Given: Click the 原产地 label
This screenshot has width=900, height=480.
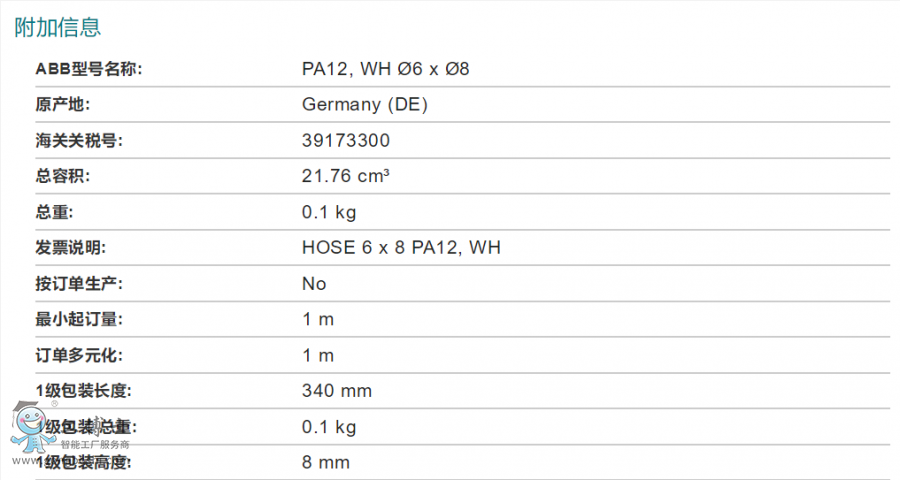Looking at the screenshot, I should point(63,104).
